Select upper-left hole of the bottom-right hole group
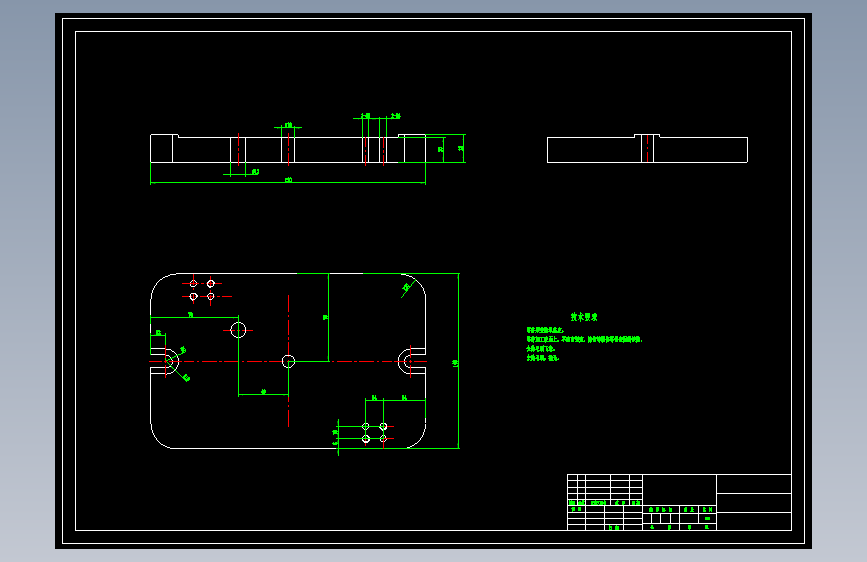The height and width of the screenshot is (562, 867). click(365, 426)
